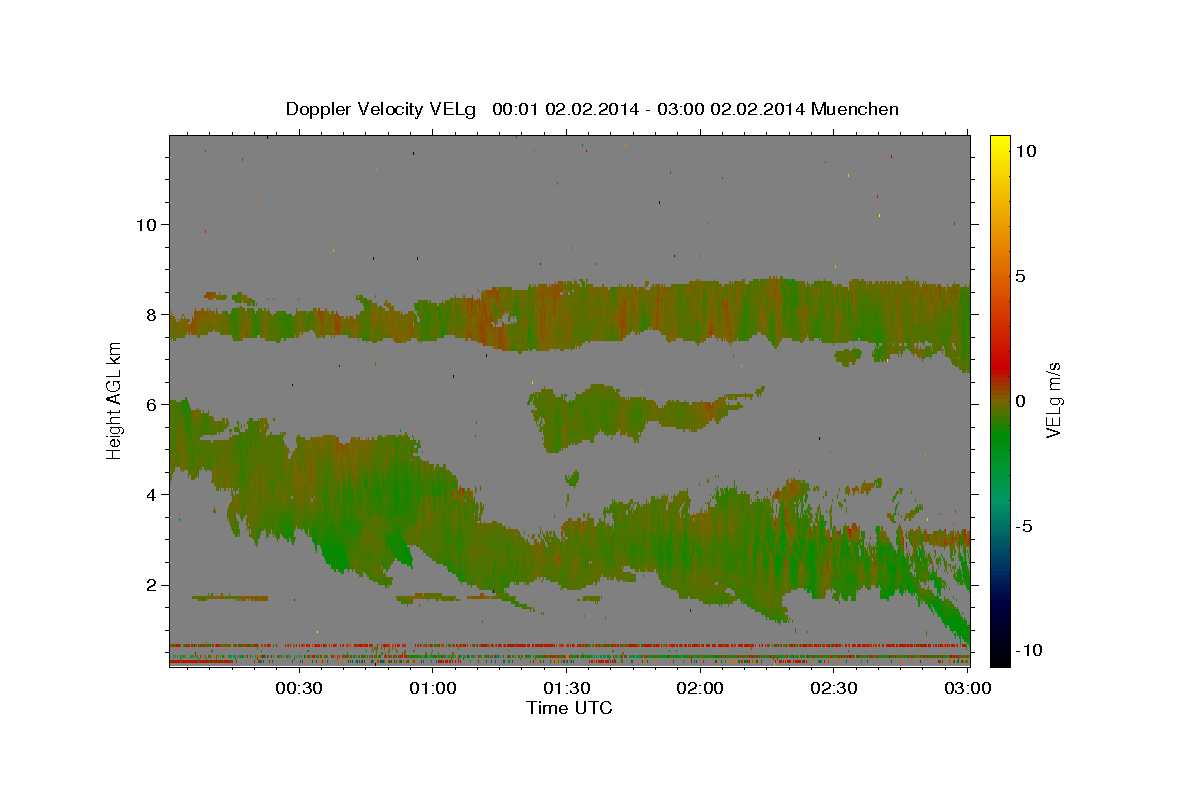Click the colorbar value -5 label
The width and height of the screenshot is (1200, 800).
coord(1025,526)
